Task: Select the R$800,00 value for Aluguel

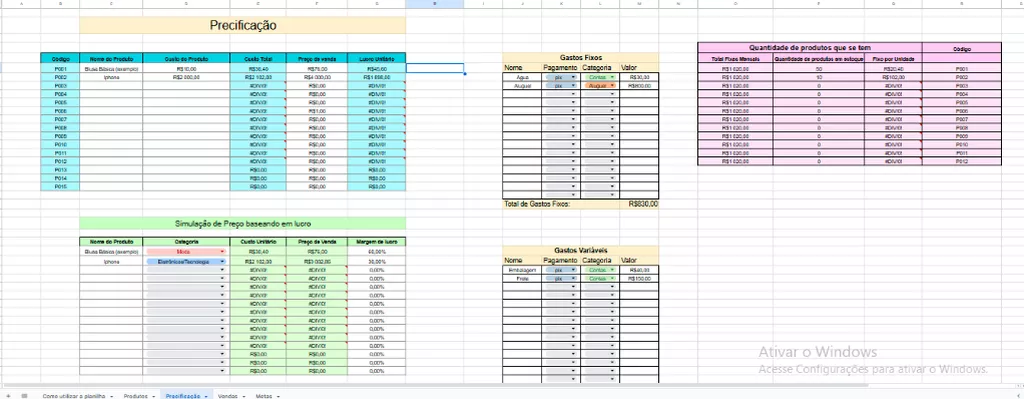Action: [x=639, y=86]
